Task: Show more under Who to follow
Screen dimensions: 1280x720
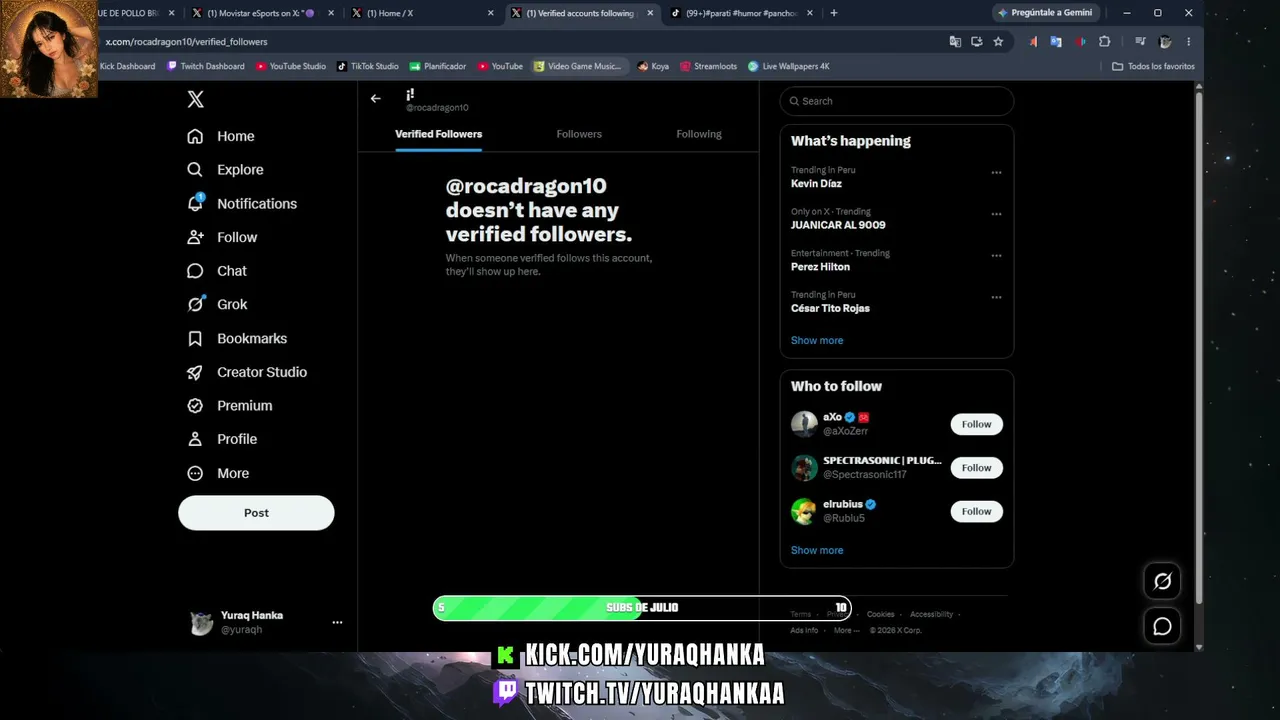Action: (x=817, y=550)
